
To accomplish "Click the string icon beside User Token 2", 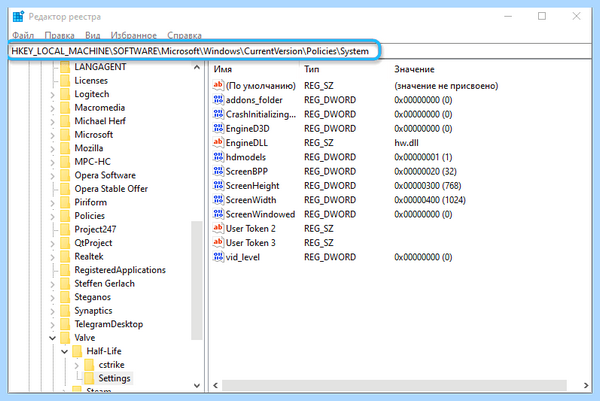I will point(218,228).
